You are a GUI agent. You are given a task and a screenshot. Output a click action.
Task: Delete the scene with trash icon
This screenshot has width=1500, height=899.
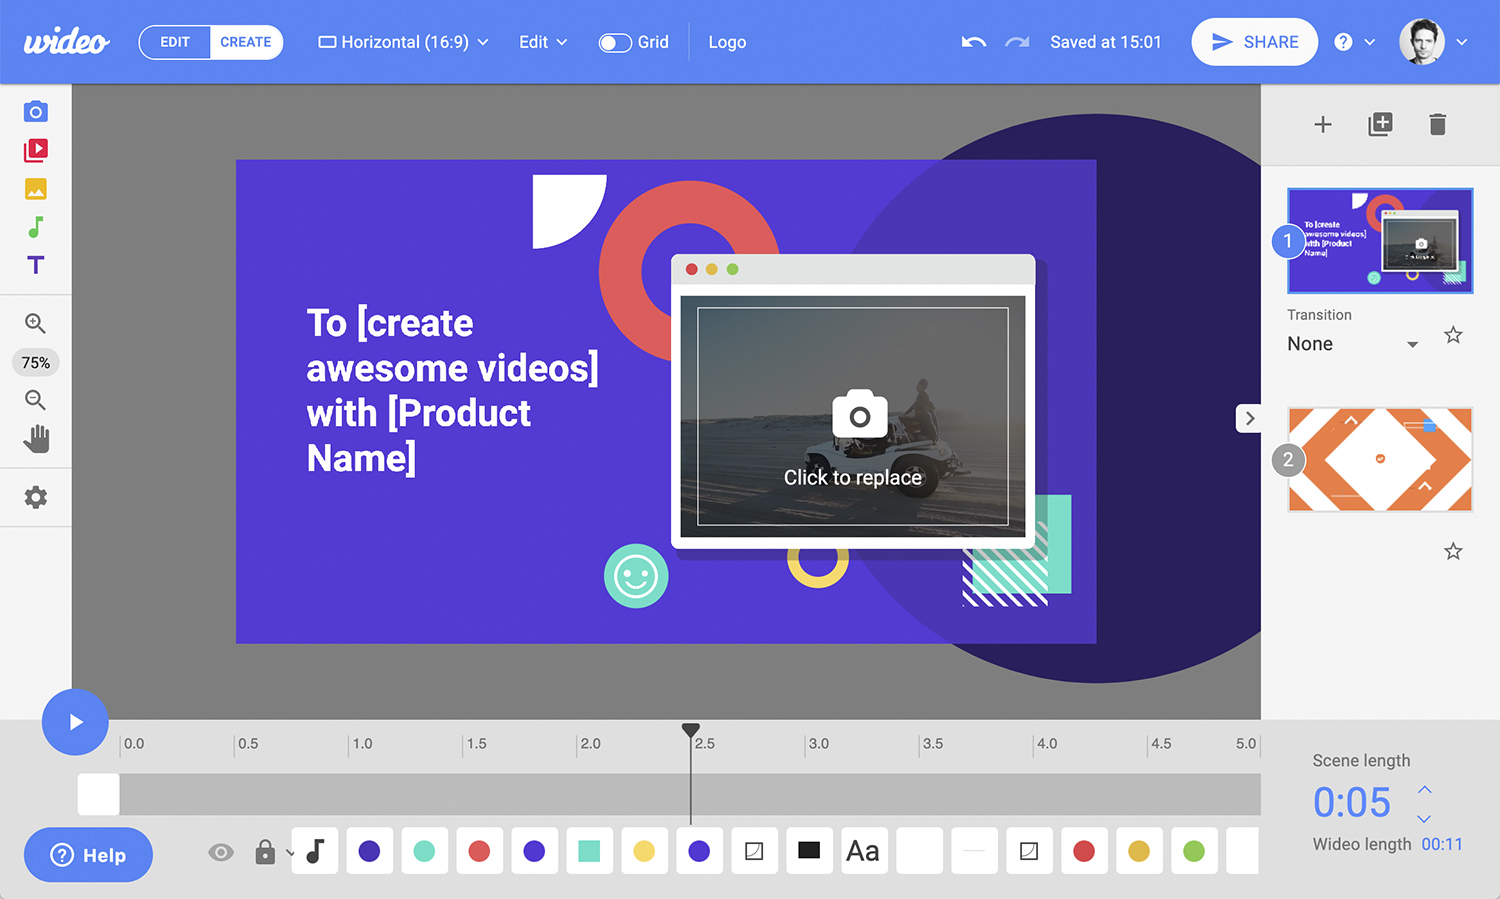(1438, 124)
